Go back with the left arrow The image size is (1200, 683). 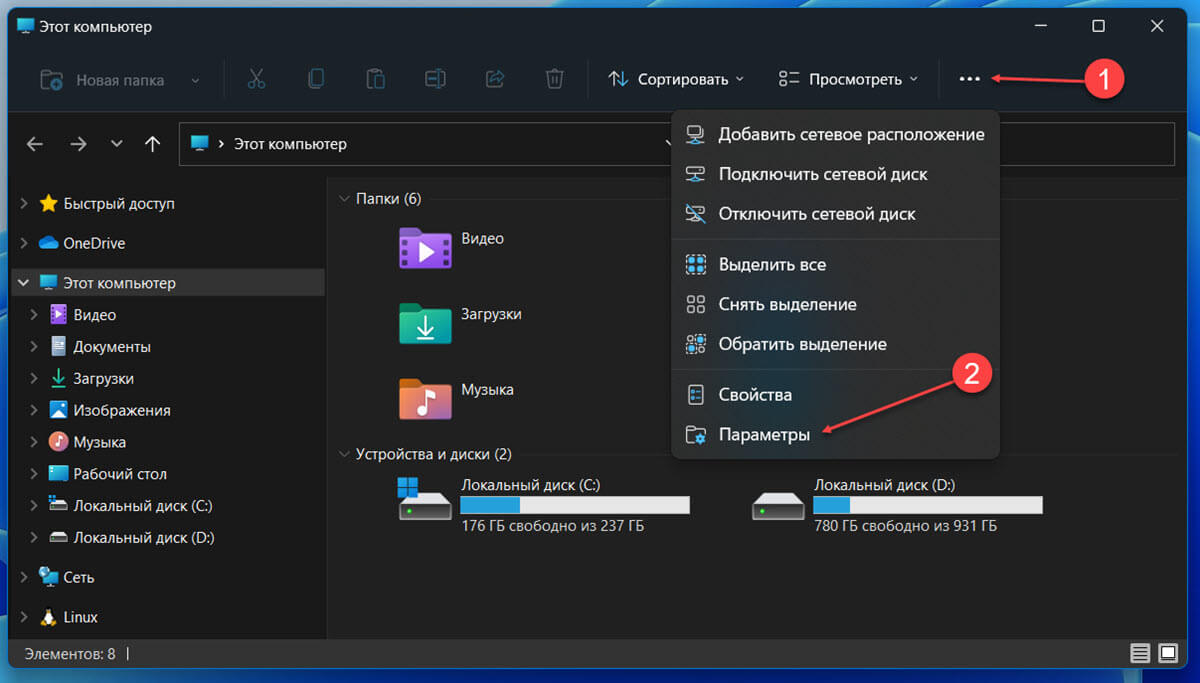[35, 144]
